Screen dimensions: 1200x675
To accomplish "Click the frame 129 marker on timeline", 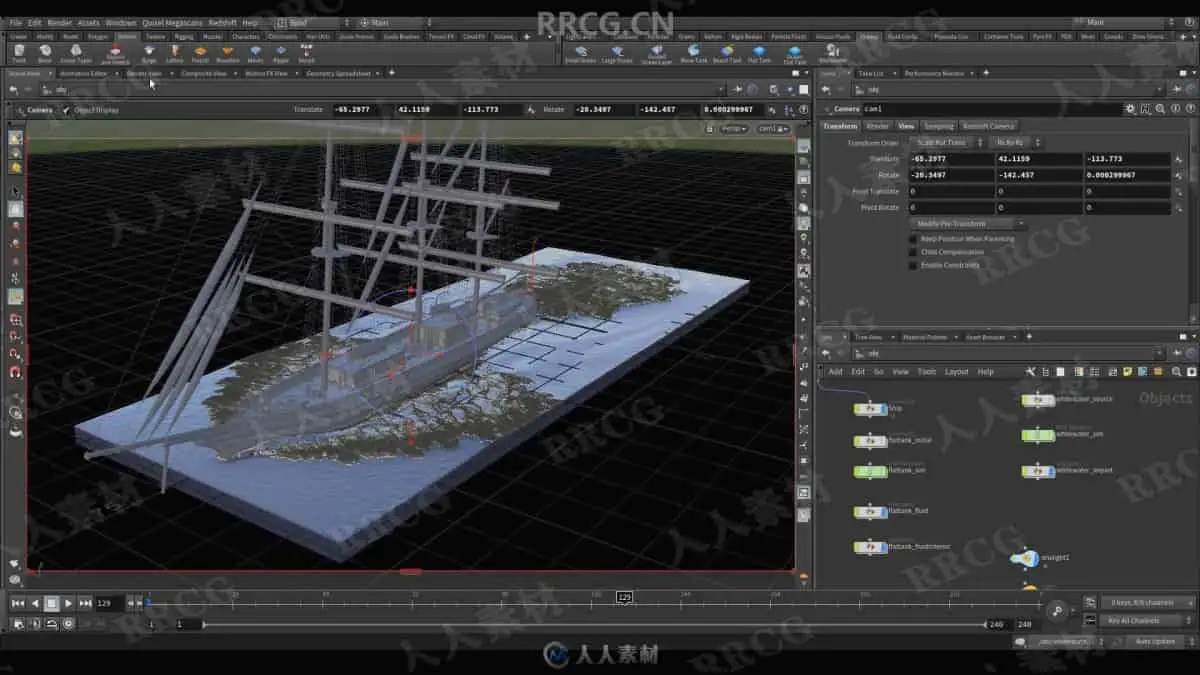I will (624, 597).
